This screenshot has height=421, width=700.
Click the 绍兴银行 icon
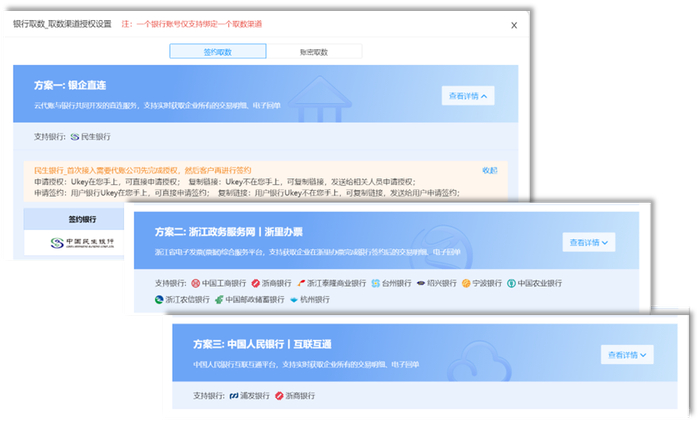click(x=421, y=283)
